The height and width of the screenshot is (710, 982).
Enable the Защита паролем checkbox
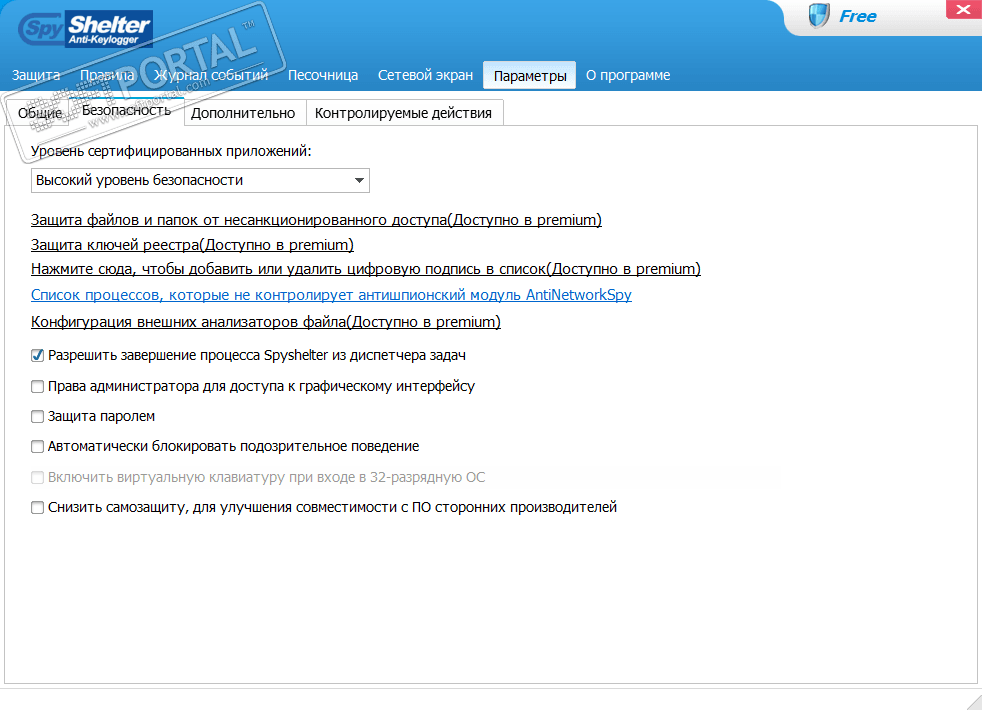(x=38, y=416)
